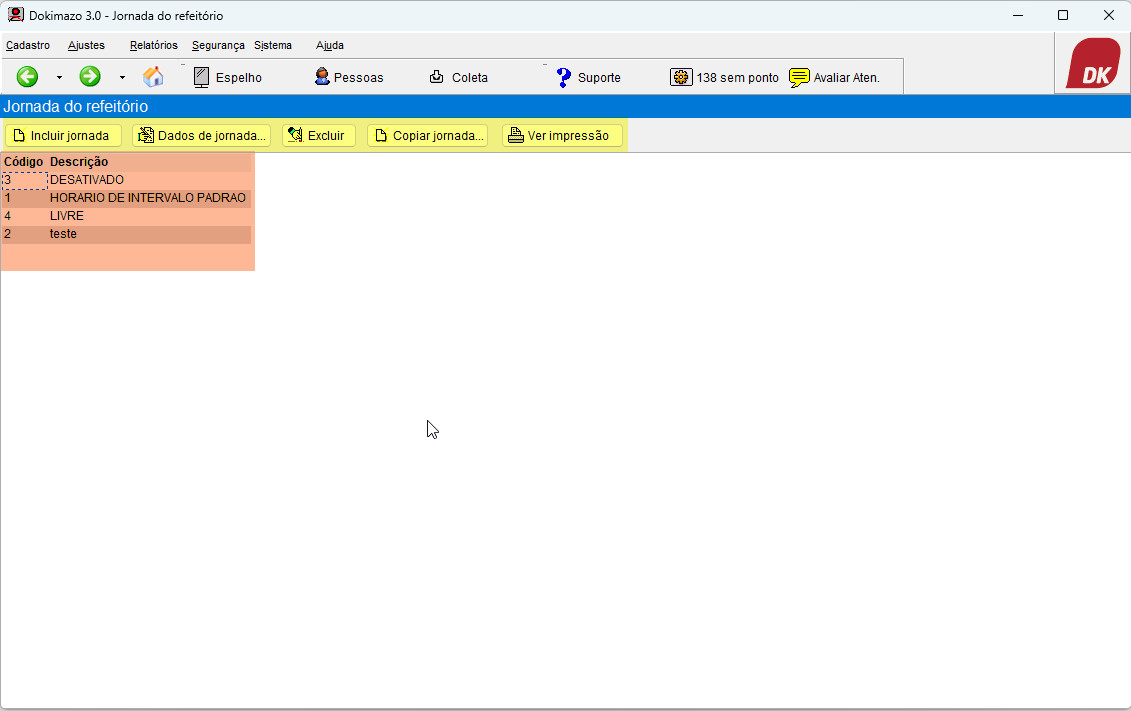Click the Descrição column header
Image resolution: width=1131 pixels, height=711 pixels.
tap(79, 162)
